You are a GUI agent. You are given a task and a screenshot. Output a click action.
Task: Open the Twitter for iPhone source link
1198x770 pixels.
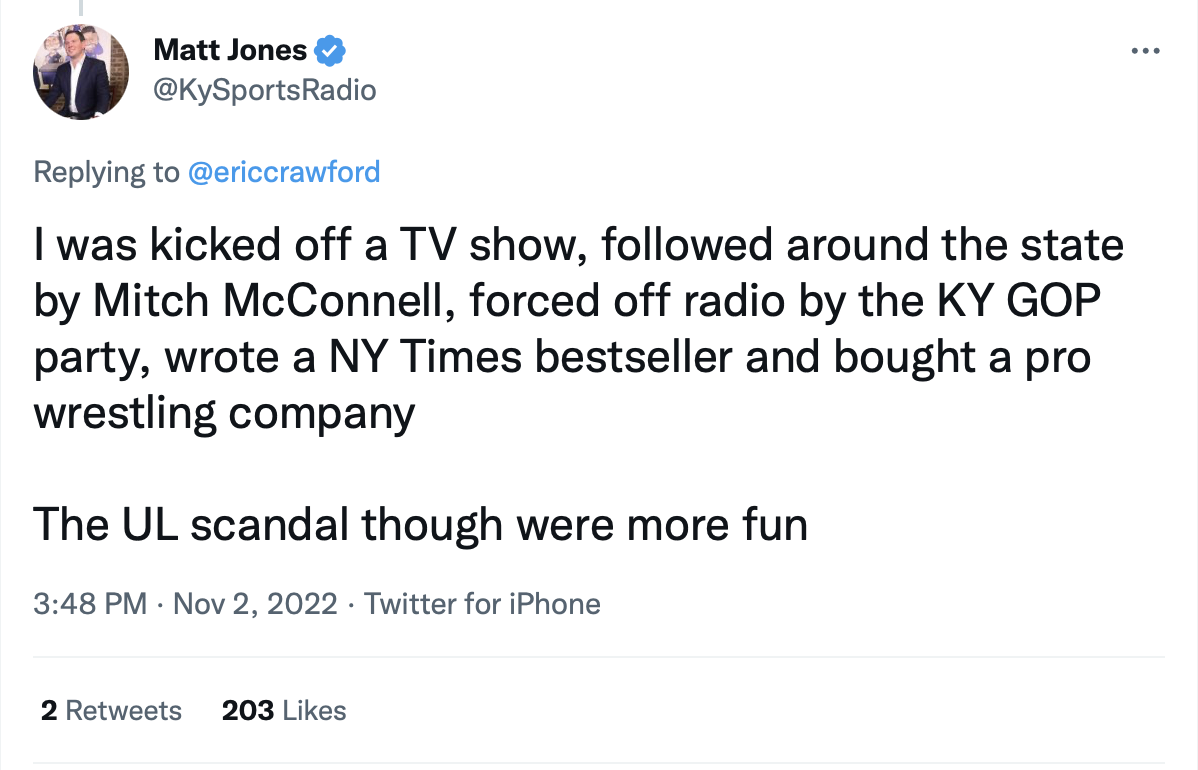482,603
